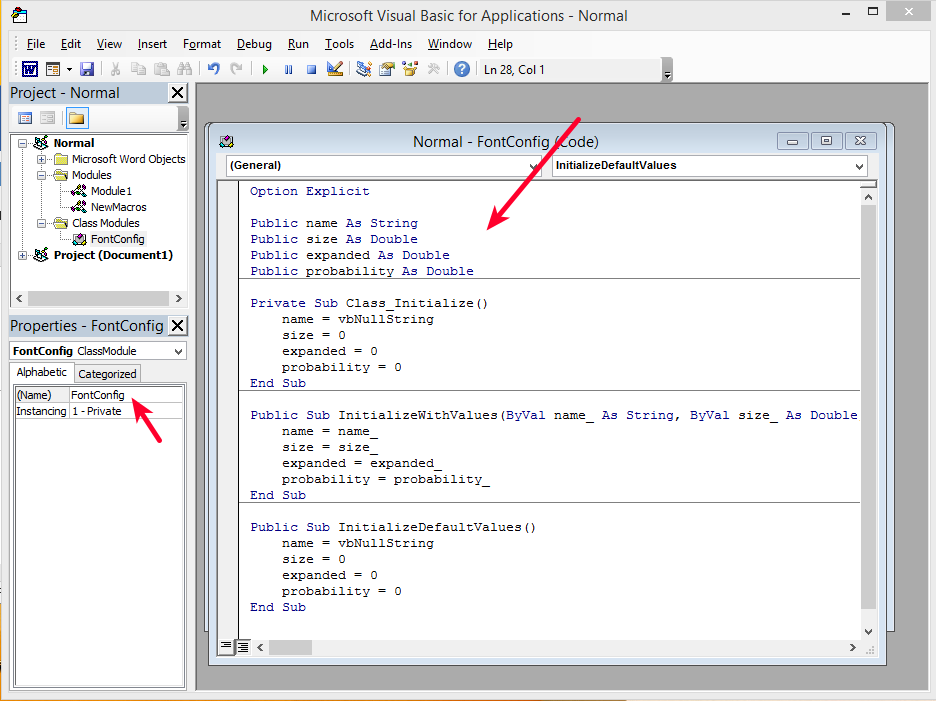Viewport: 936px width, 701px height.
Task: Click the Redo toolbar icon
Action: (x=236, y=69)
